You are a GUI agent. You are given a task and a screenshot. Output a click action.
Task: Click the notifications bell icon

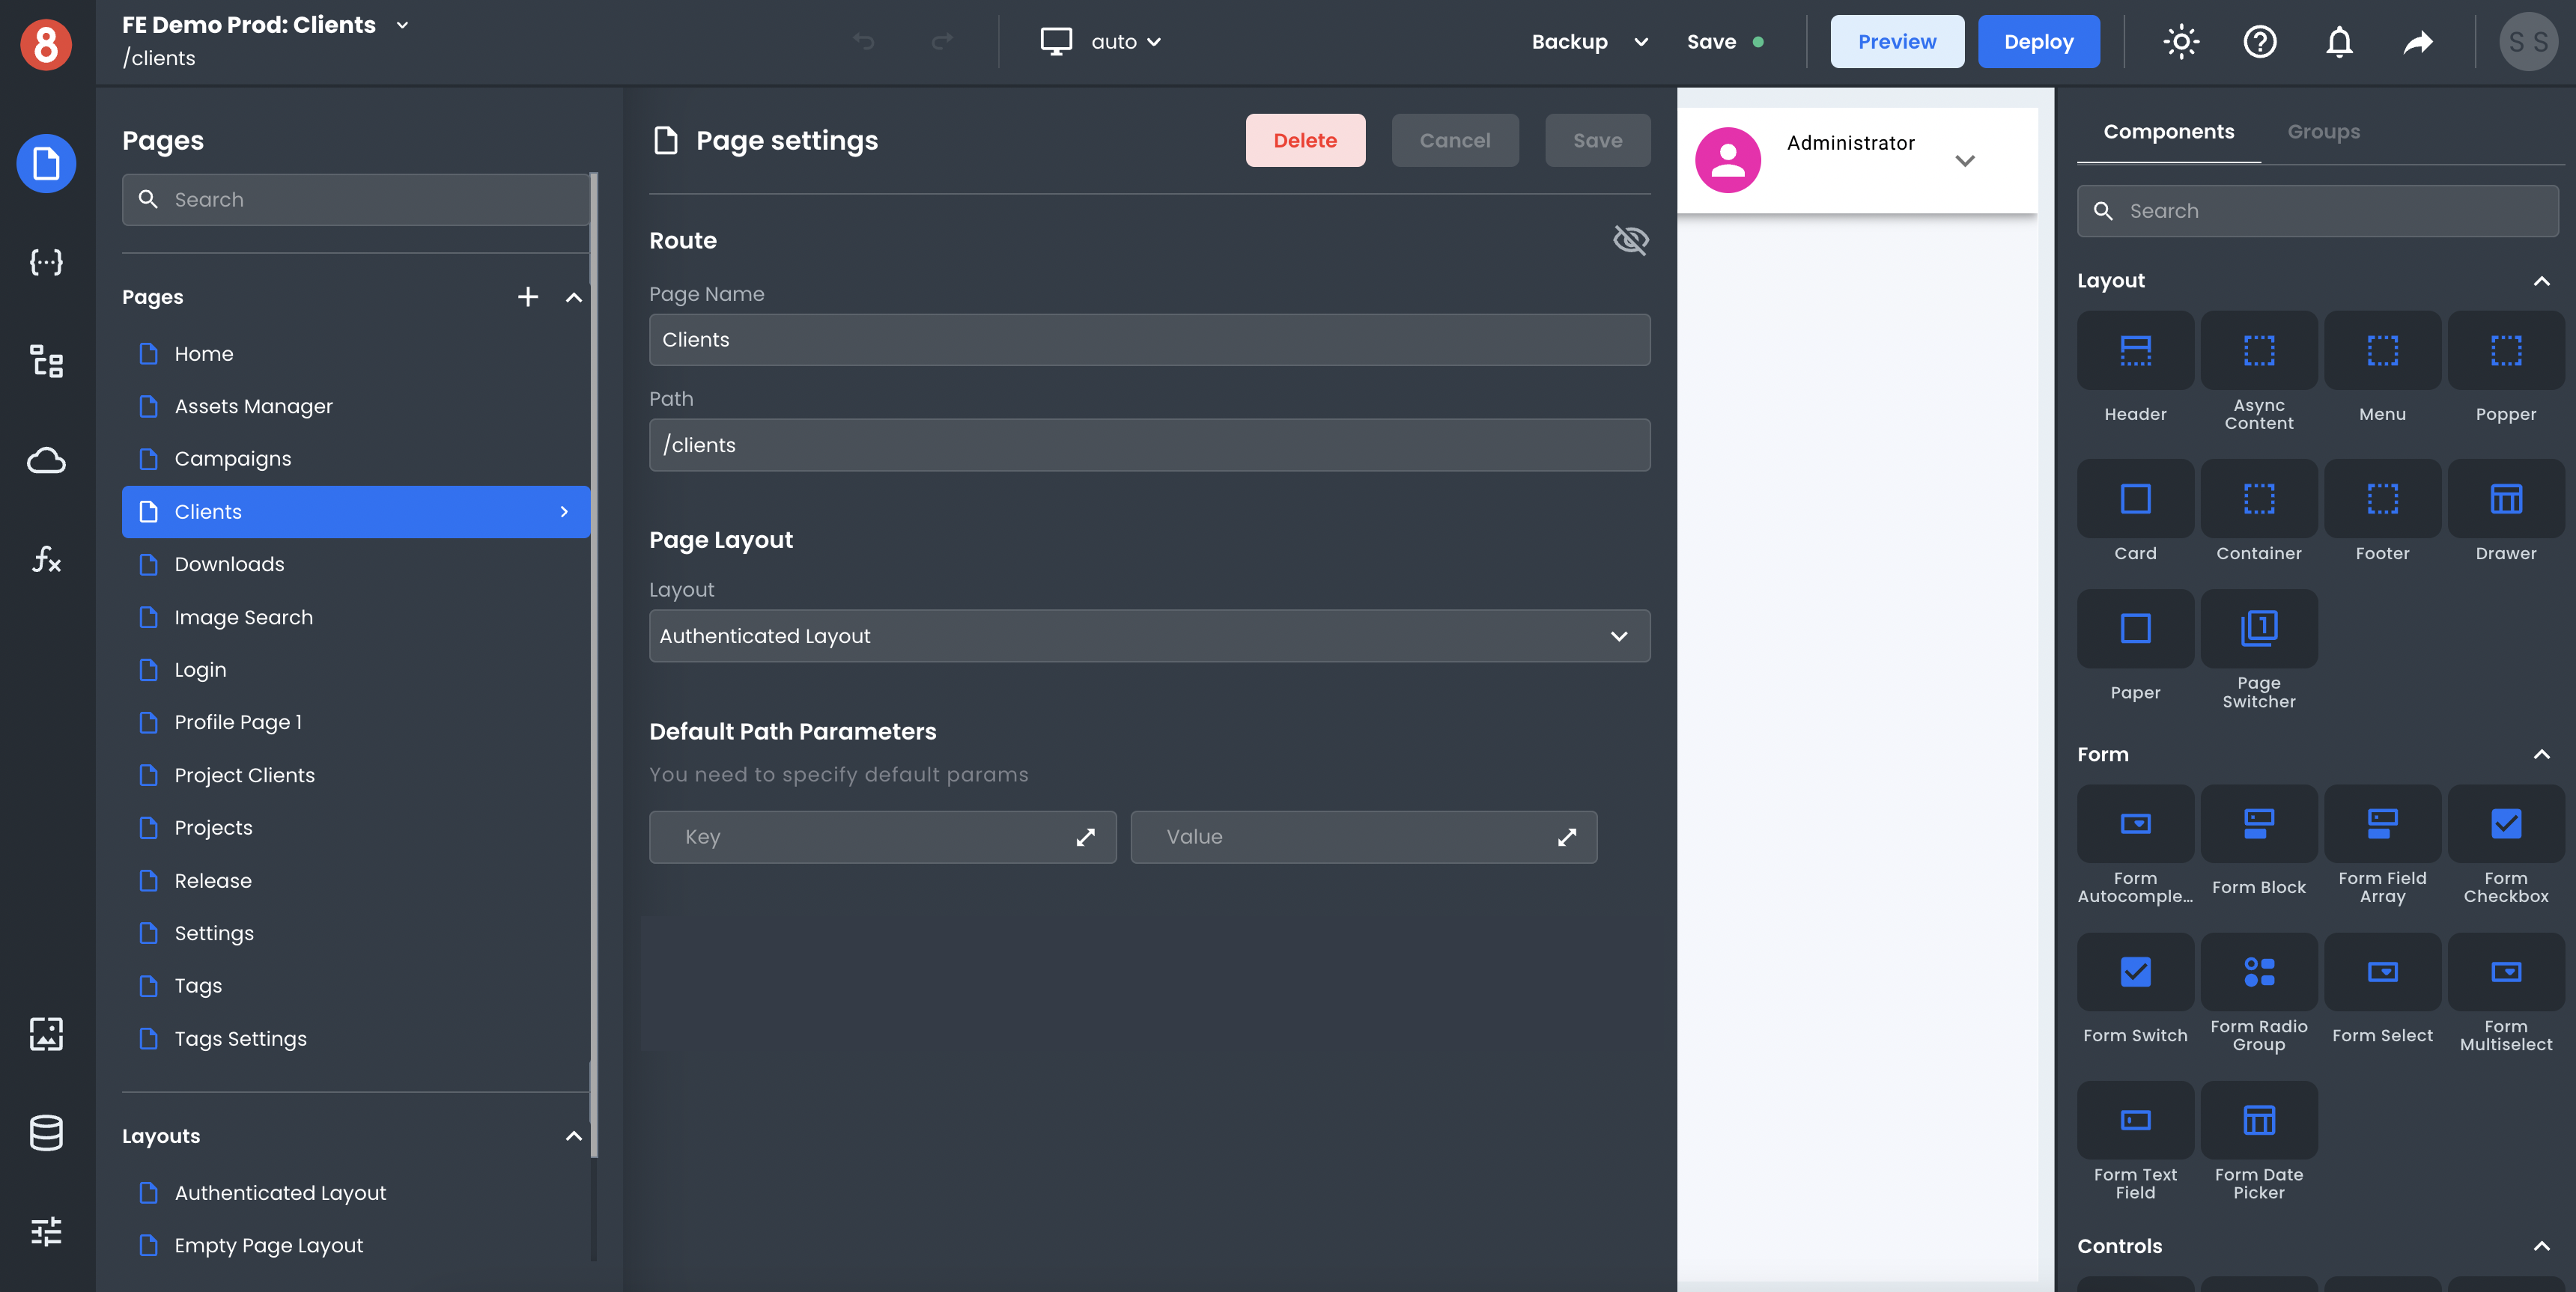(x=2339, y=42)
